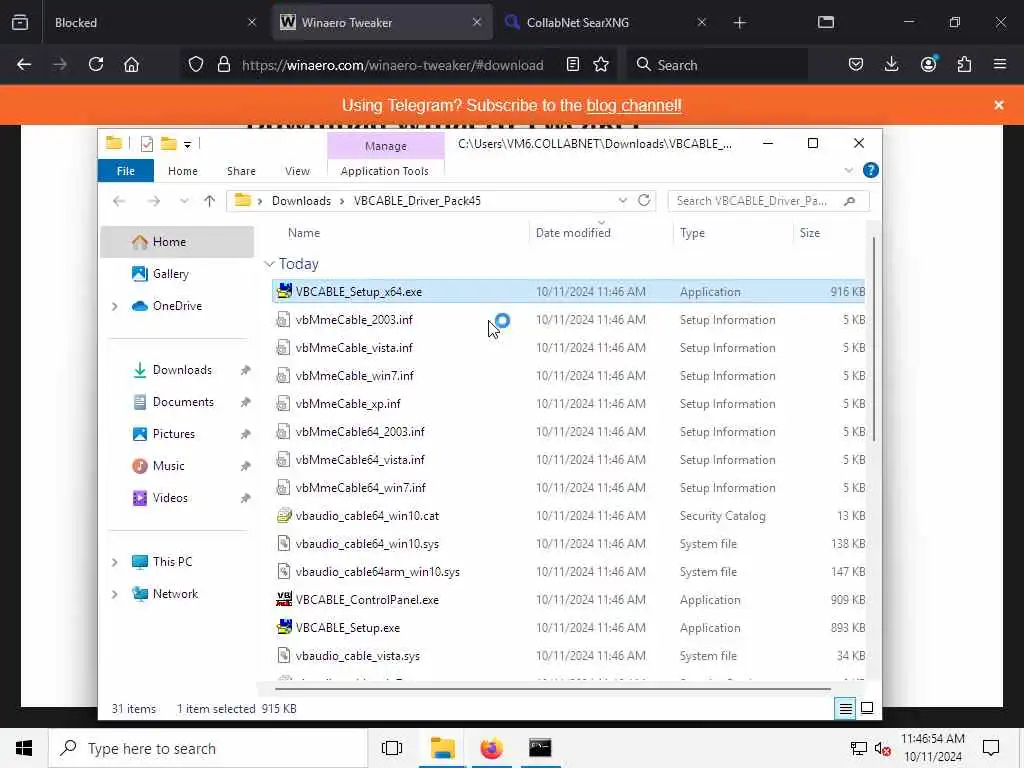Click New folder quick access icon
The image size is (1024, 768).
coord(168,143)
